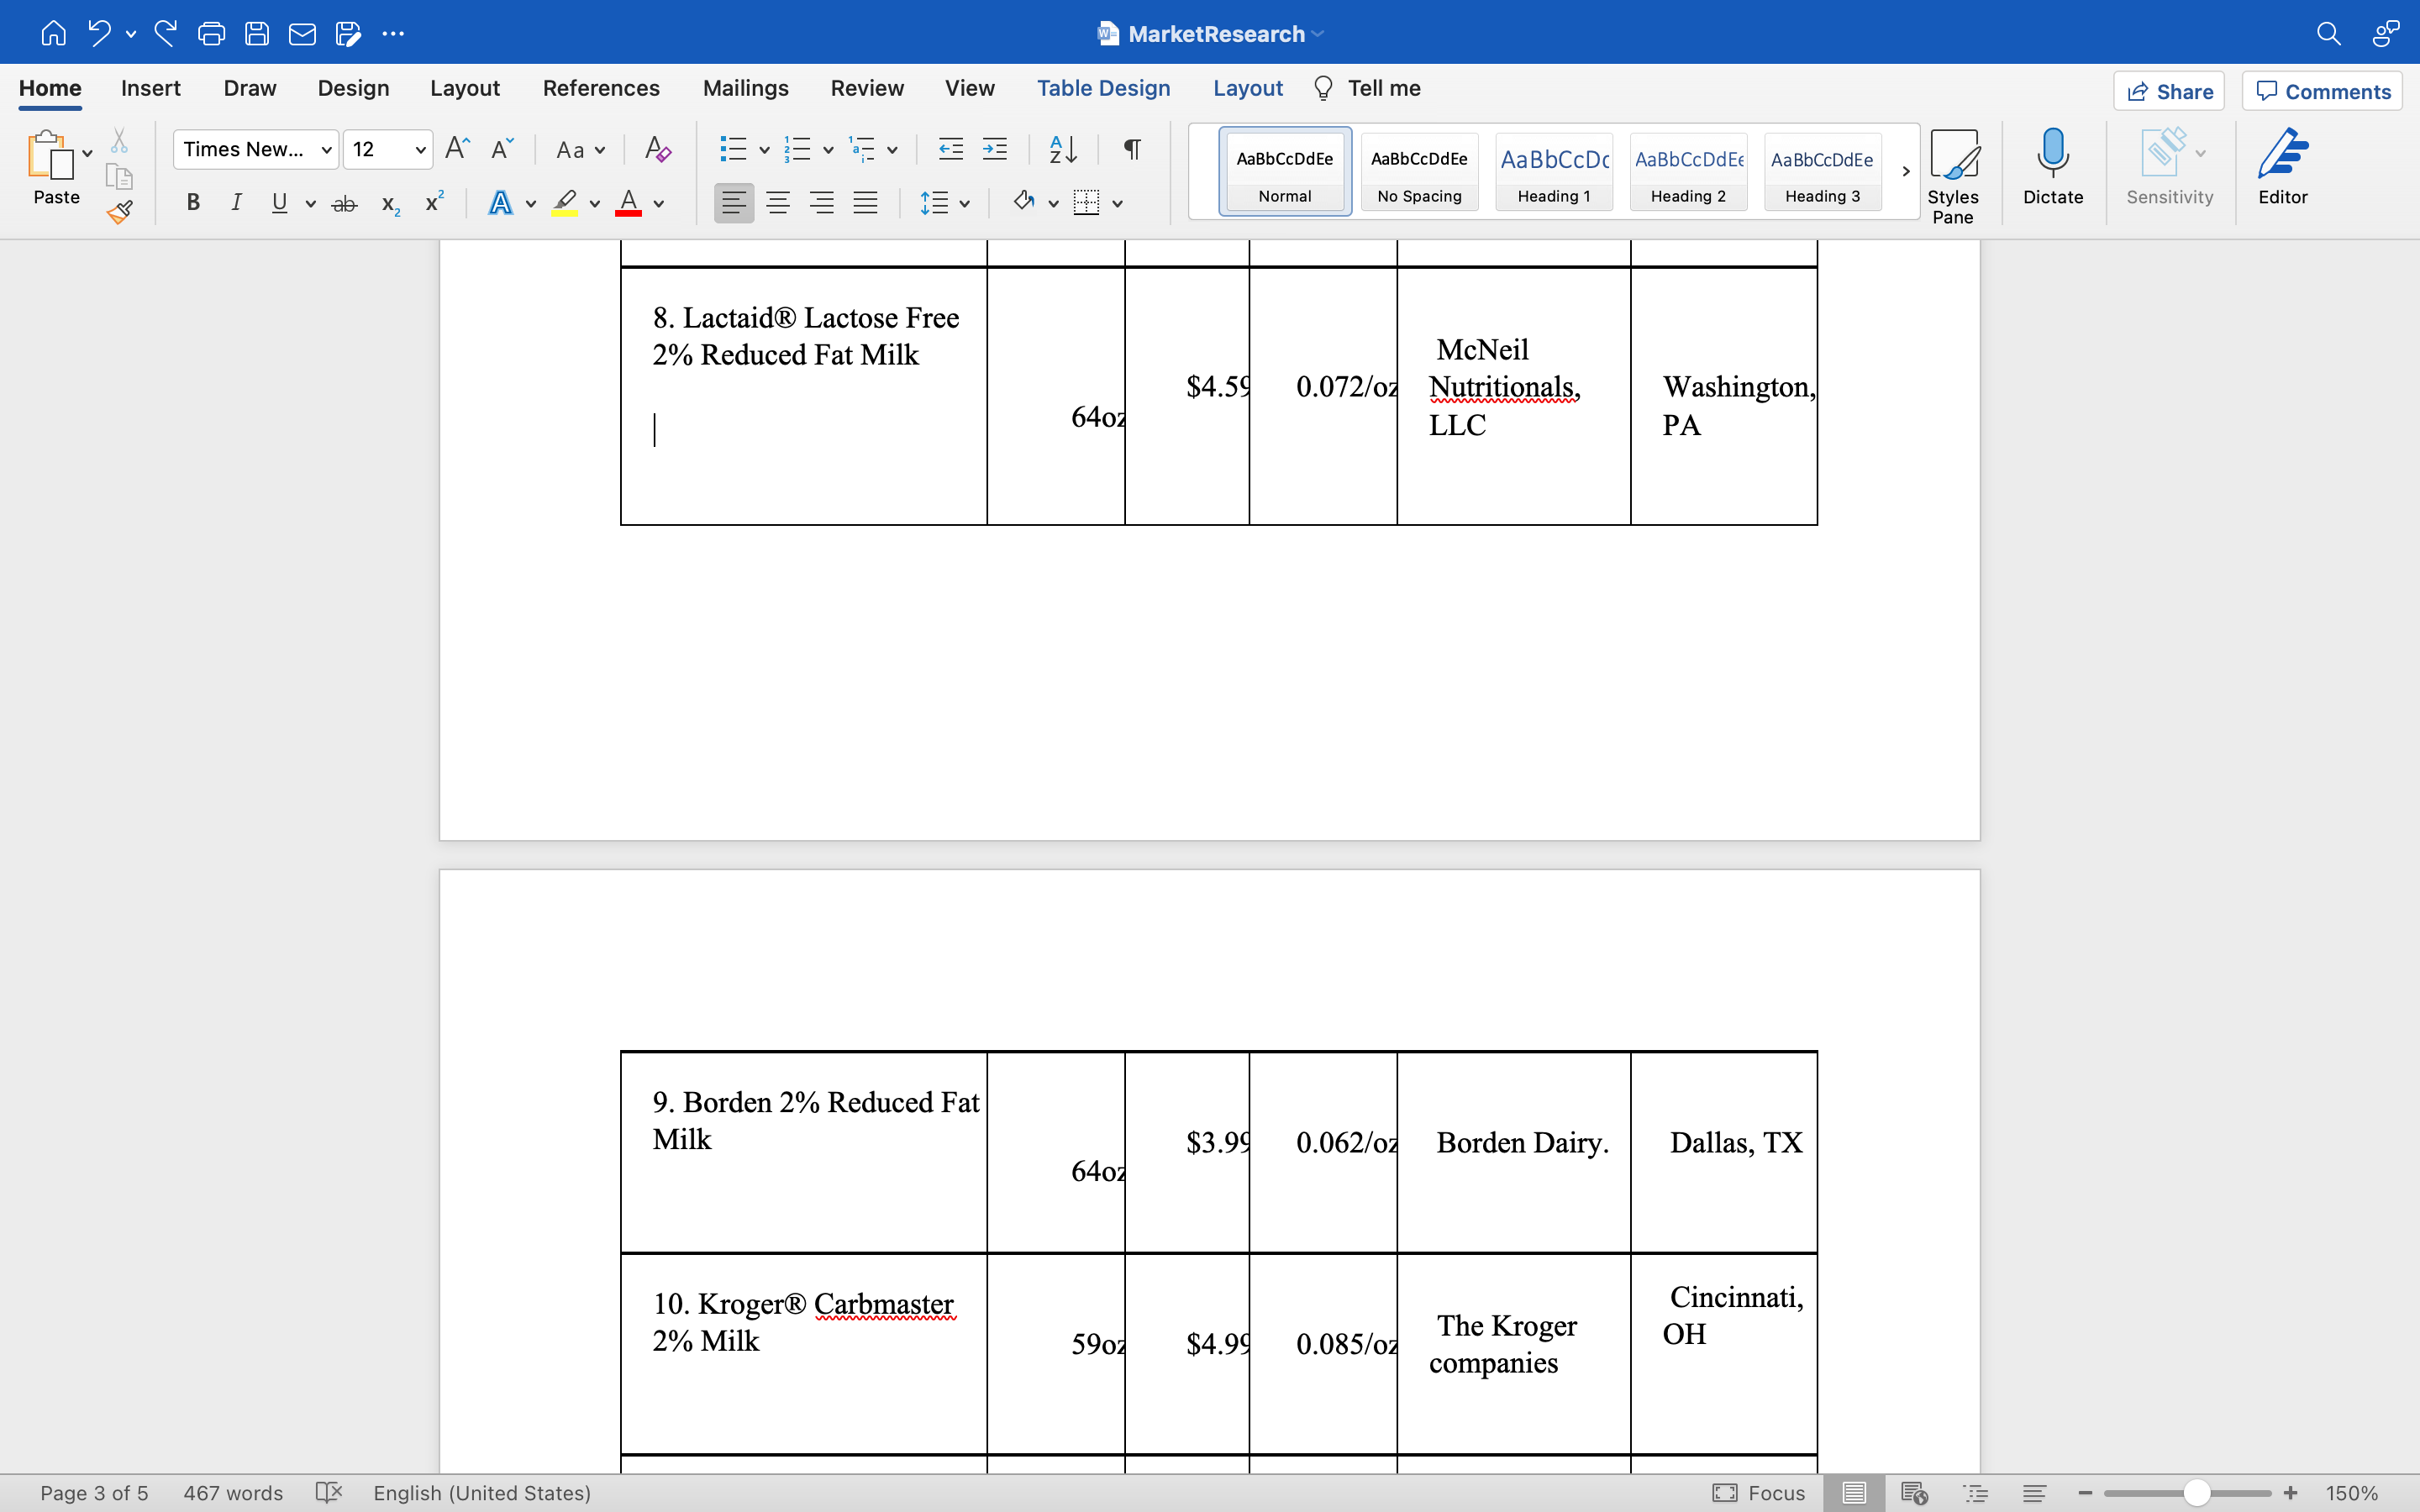This screenshot has width=2420, height=1512.
Task: Open the Comments button
Action: tap(2322, 91)
